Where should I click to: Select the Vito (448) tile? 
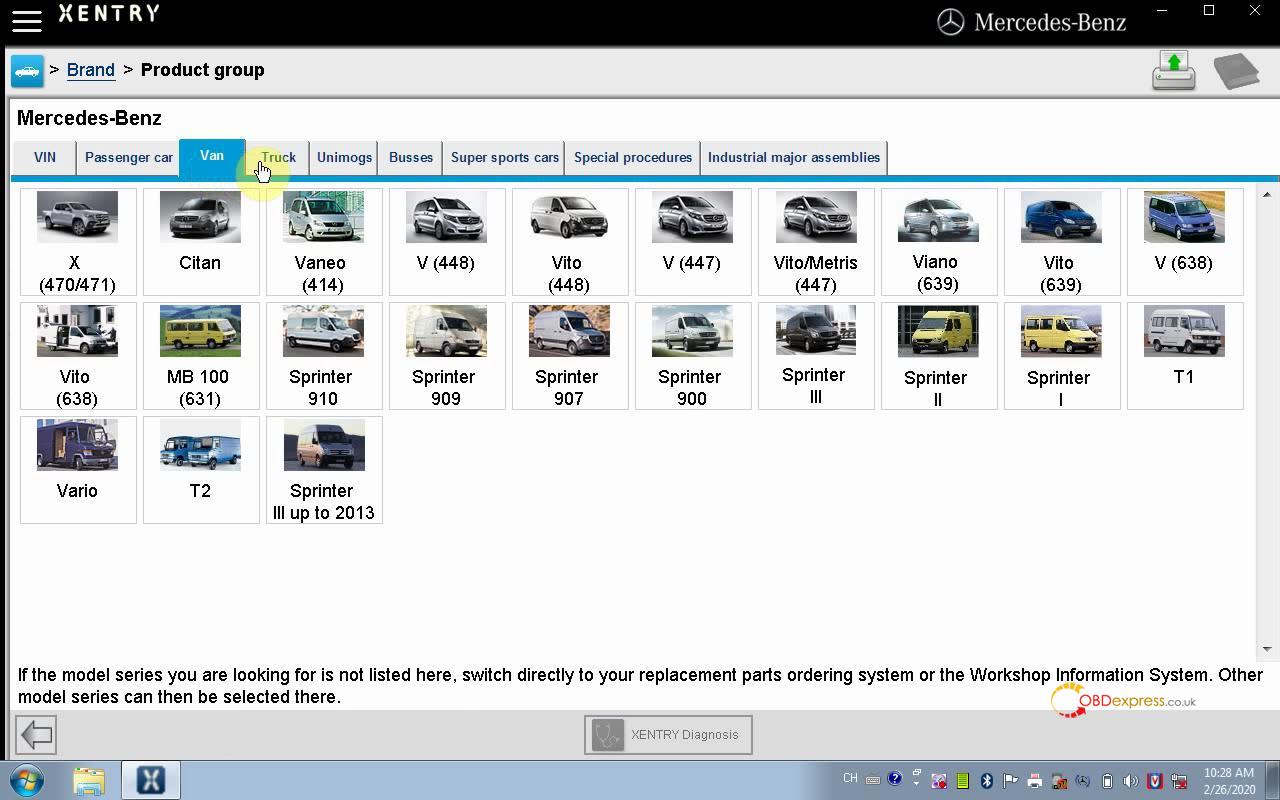570,242
